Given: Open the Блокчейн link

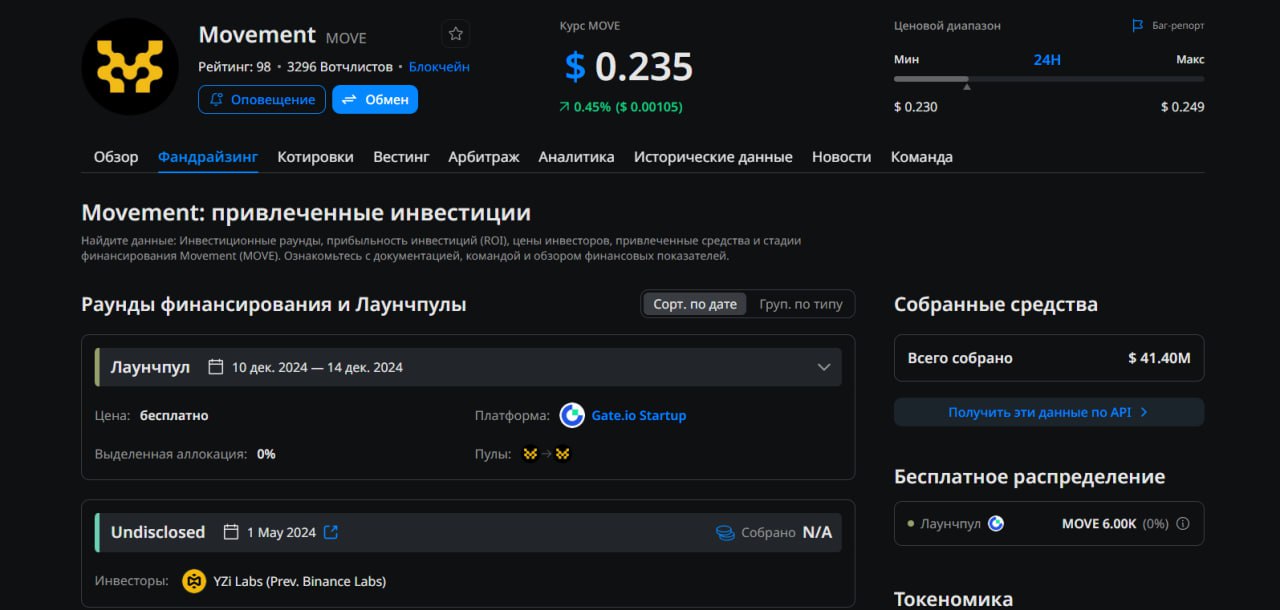Looking at the screenshot, I should click(x=439, y=67).
